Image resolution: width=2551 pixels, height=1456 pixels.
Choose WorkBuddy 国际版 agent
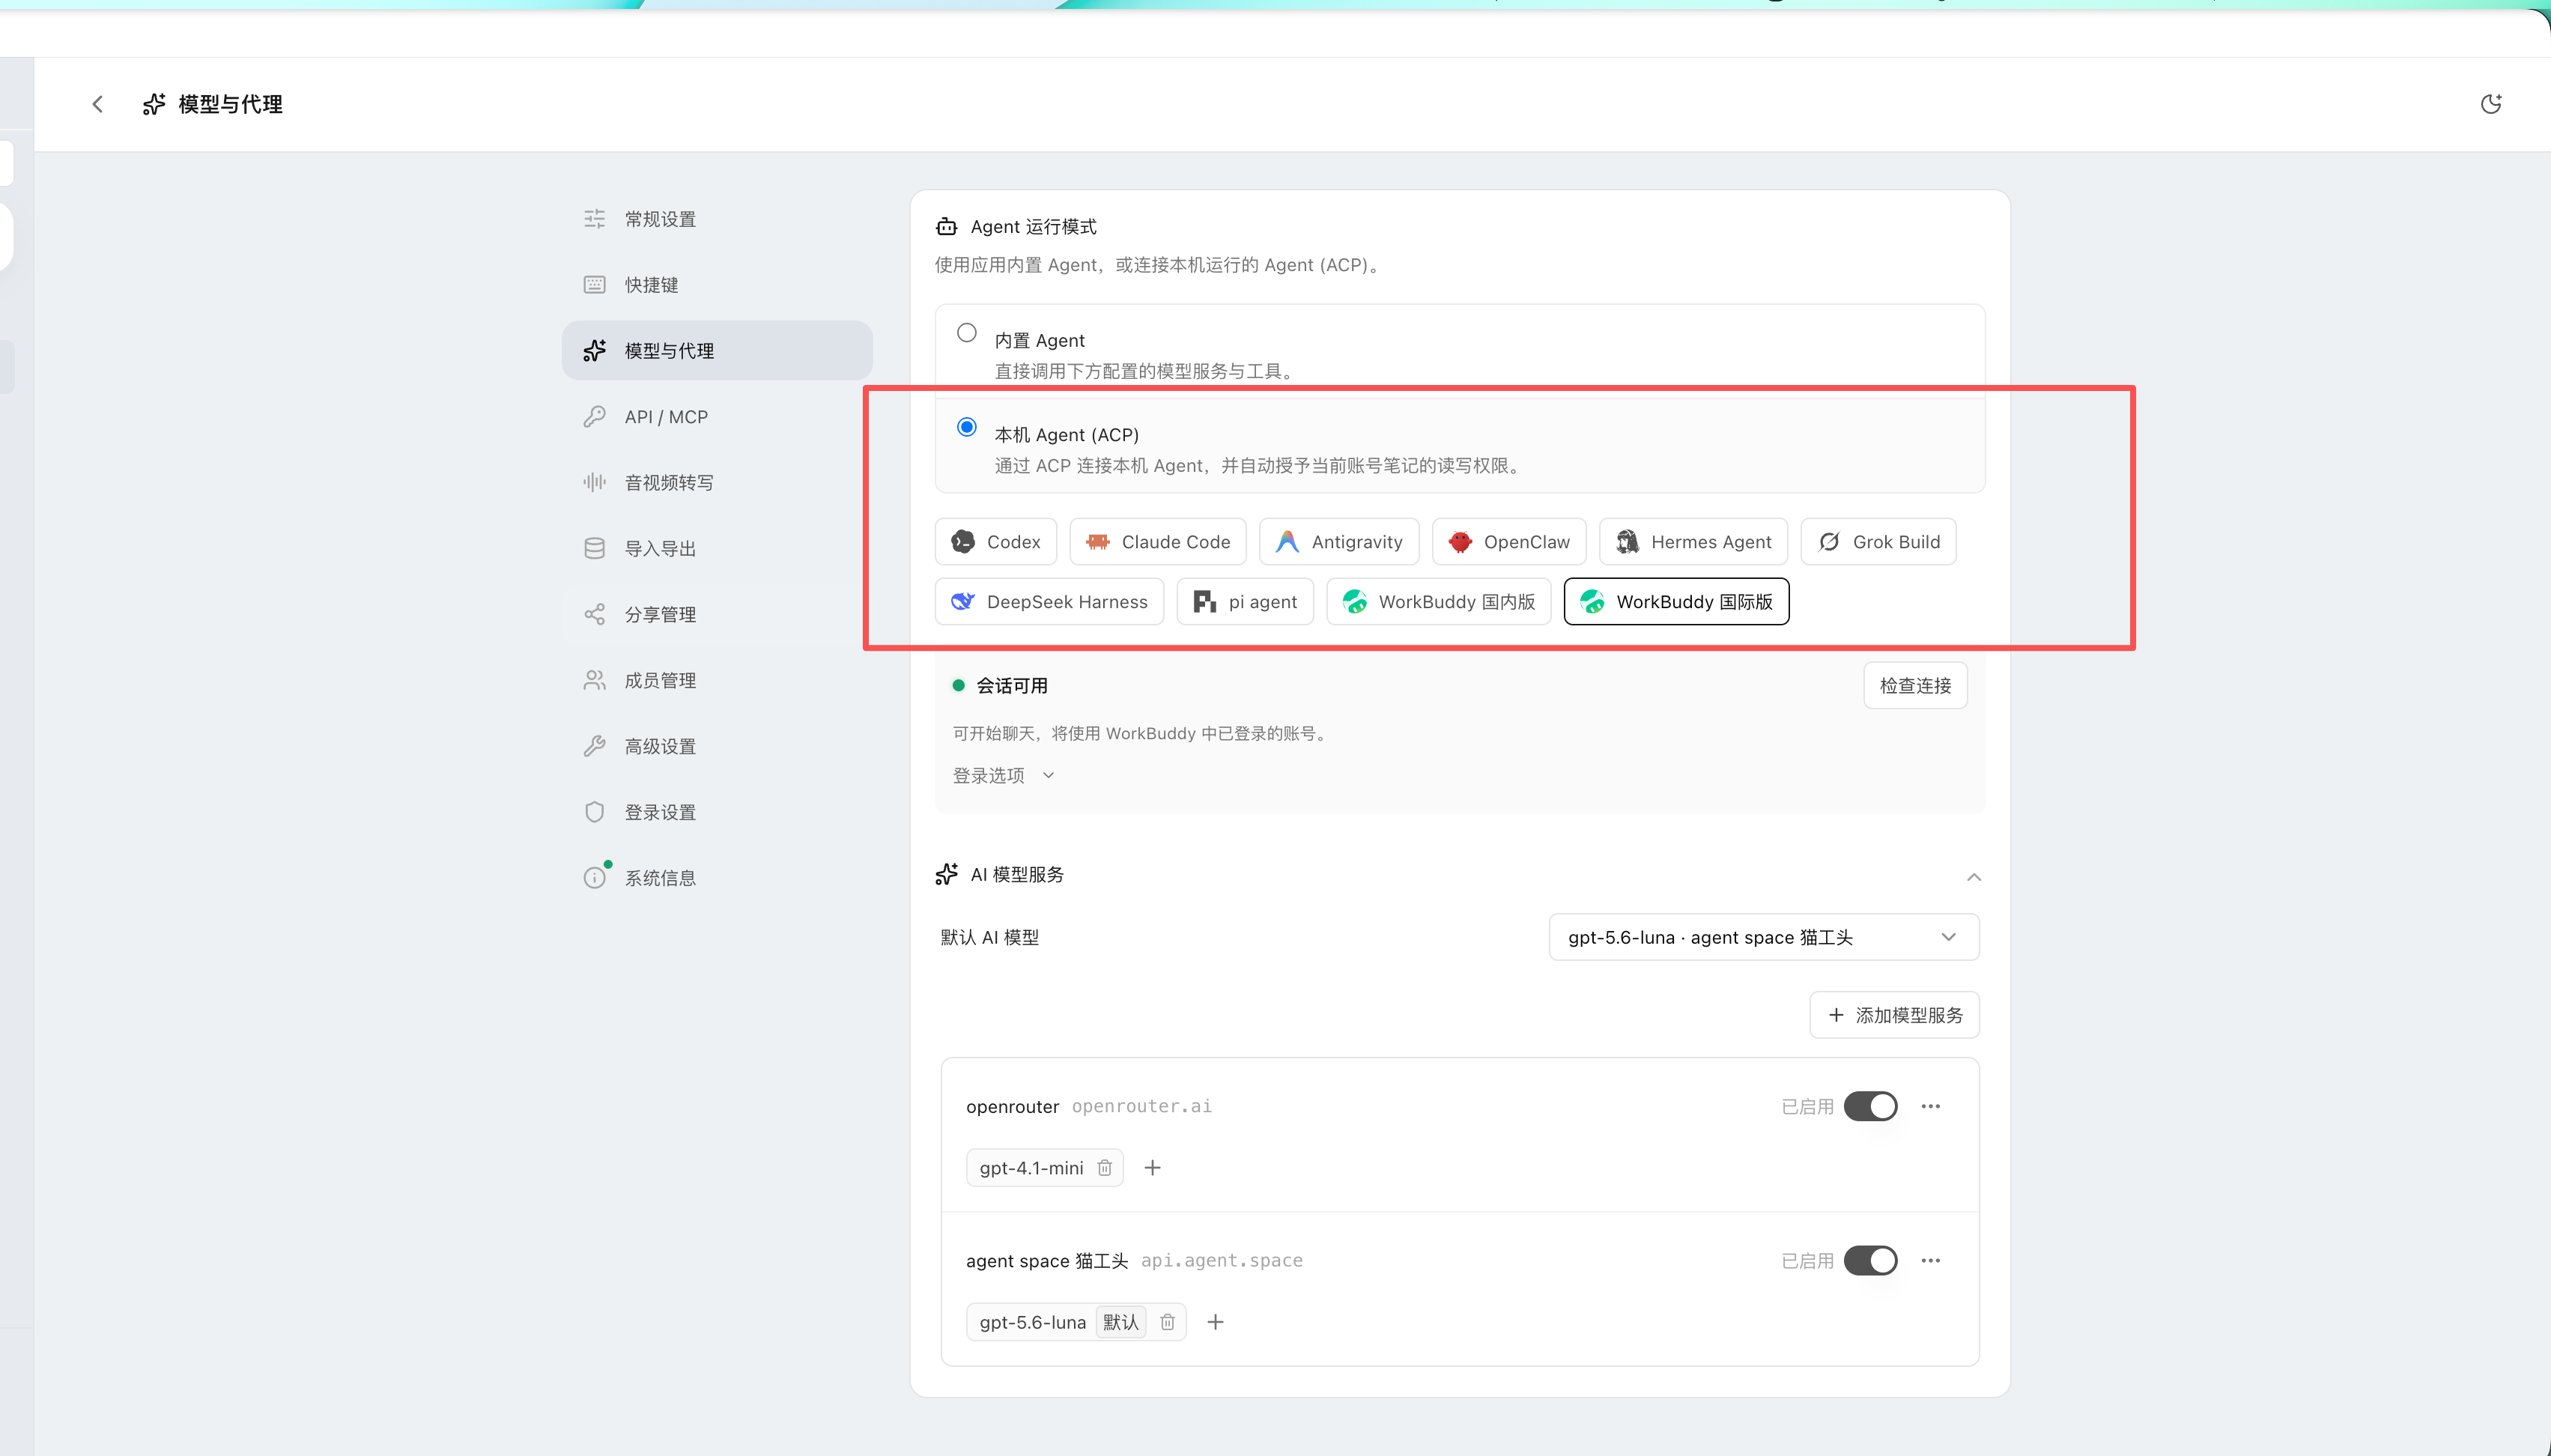point(1676,602)
